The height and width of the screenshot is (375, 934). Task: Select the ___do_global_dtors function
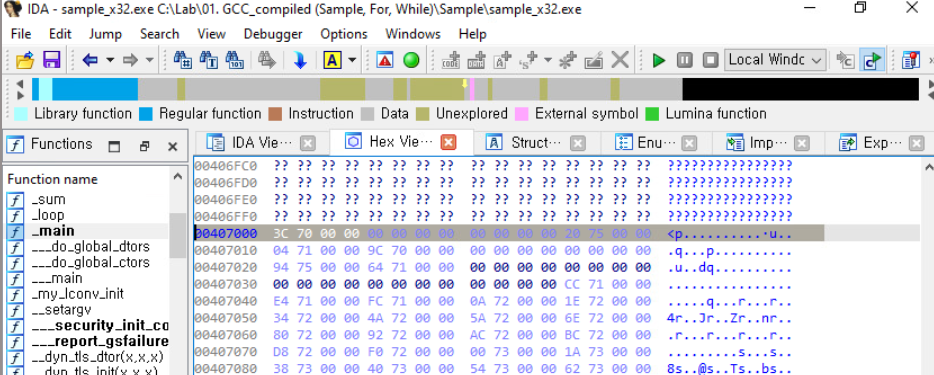tap(91, 246)
